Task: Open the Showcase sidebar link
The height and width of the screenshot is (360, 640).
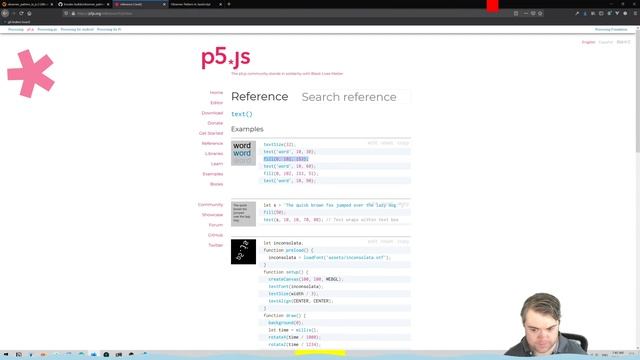Action: (212, 215)
